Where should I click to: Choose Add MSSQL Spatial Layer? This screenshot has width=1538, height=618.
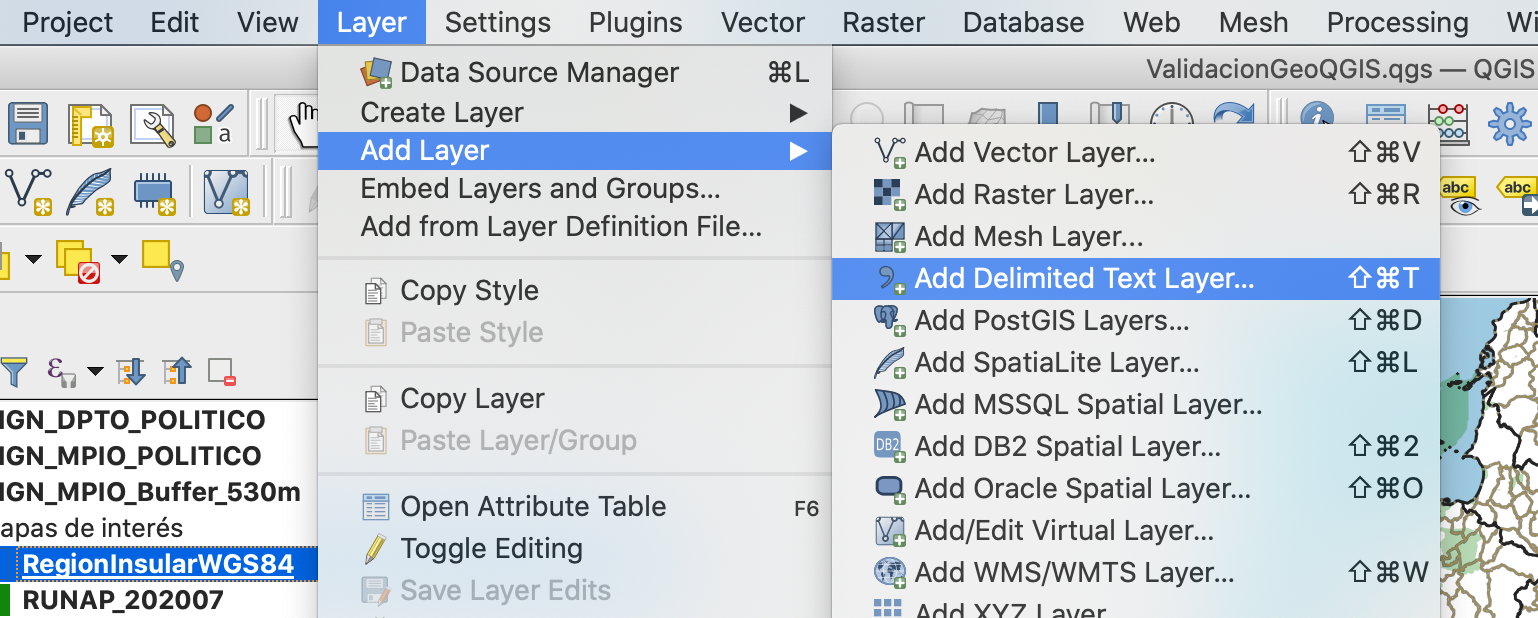1136,405
